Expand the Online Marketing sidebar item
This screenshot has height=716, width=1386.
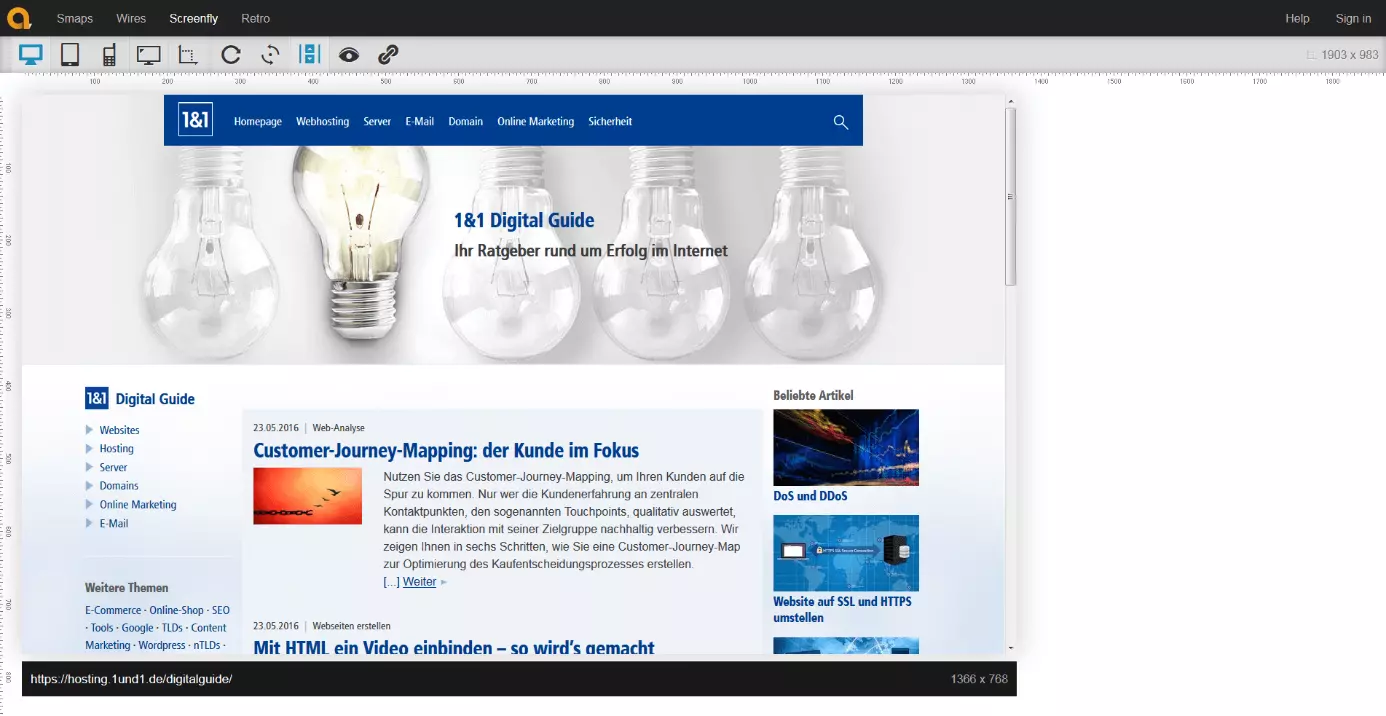click(131, 505)
